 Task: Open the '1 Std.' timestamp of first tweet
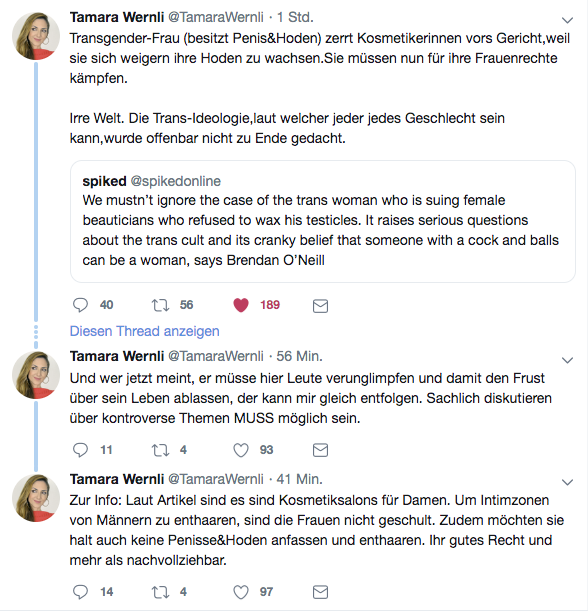point(295,17)
